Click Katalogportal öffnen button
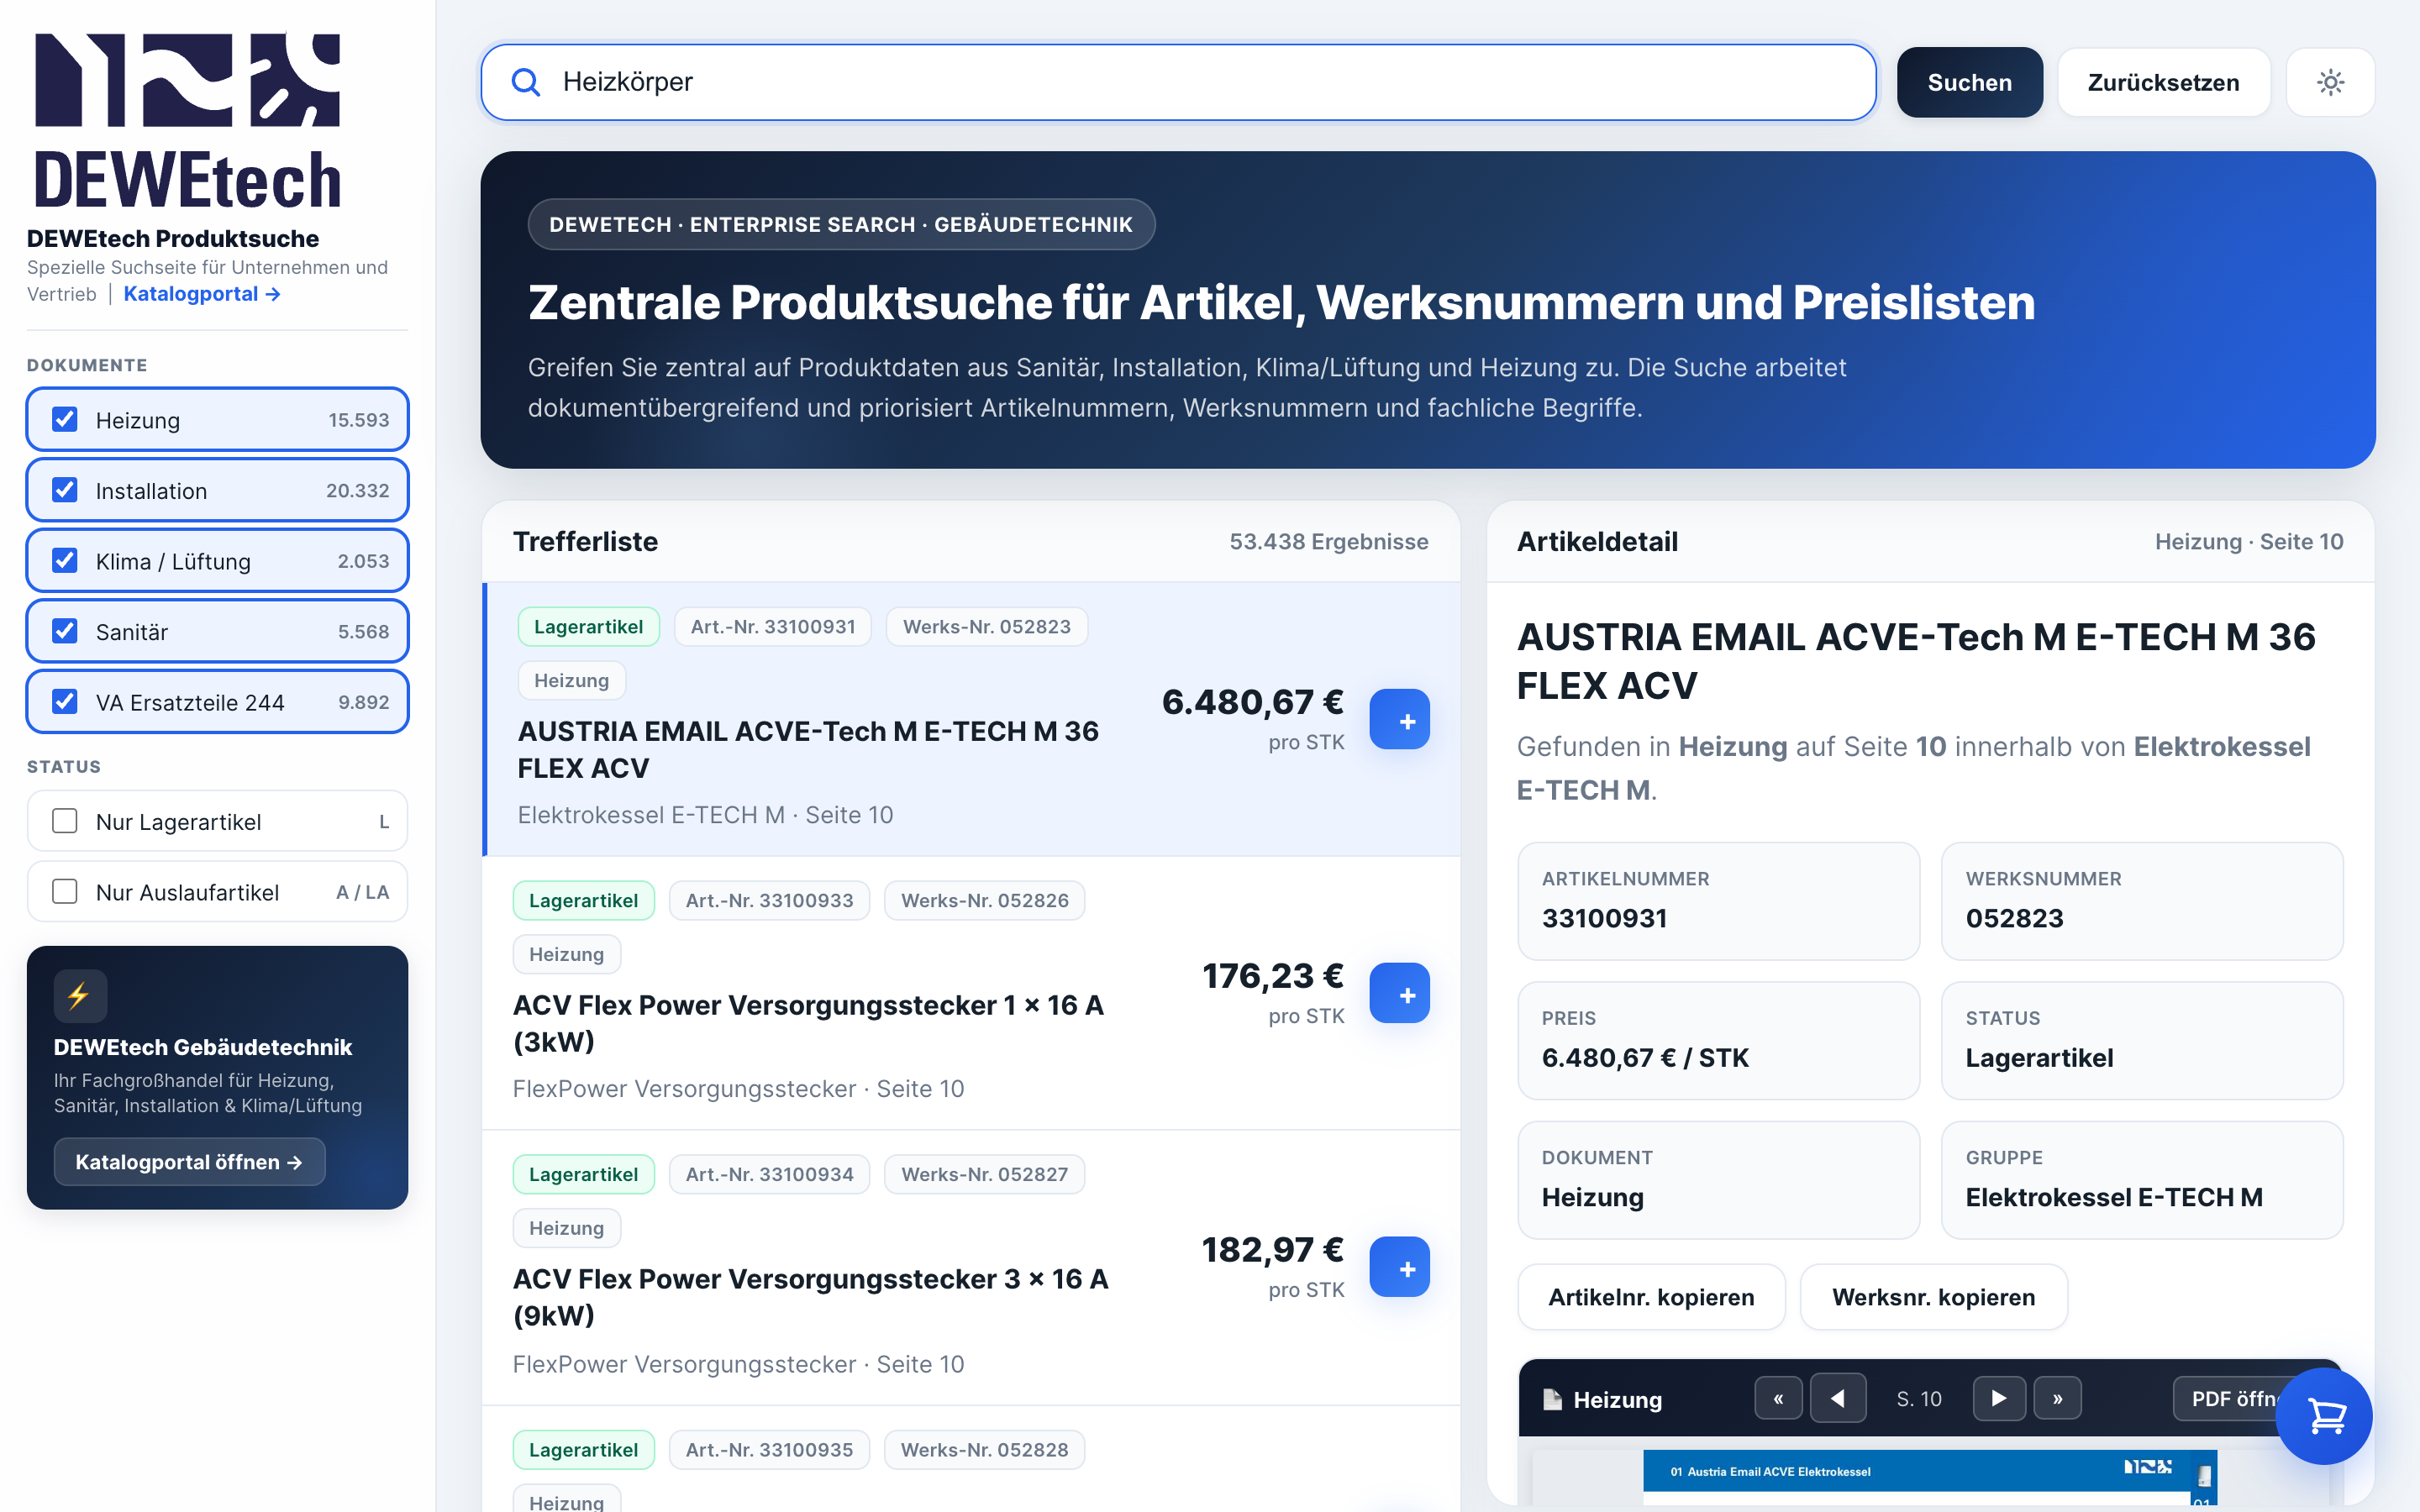Screen dimensions: 2420x1512 pyautogui.click(x=189, y=1162)
